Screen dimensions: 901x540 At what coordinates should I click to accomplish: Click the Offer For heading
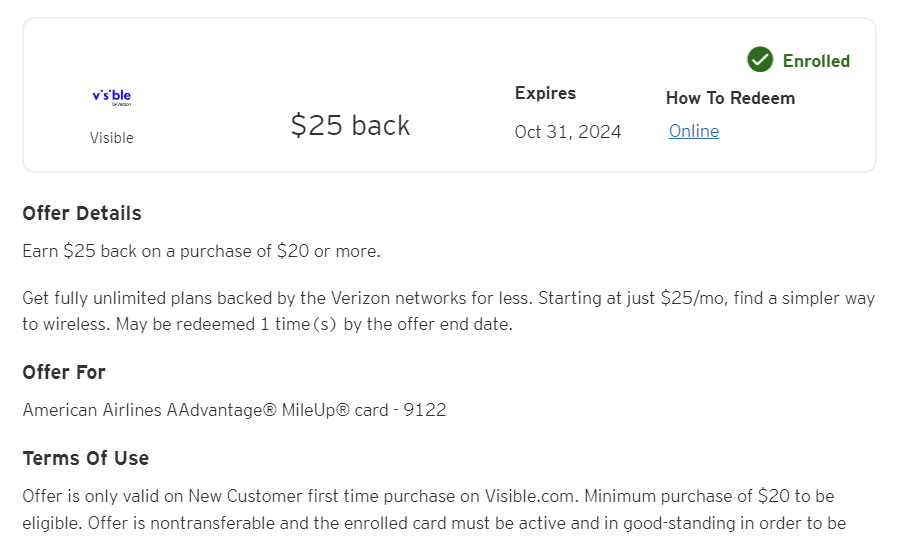(64, 372)
